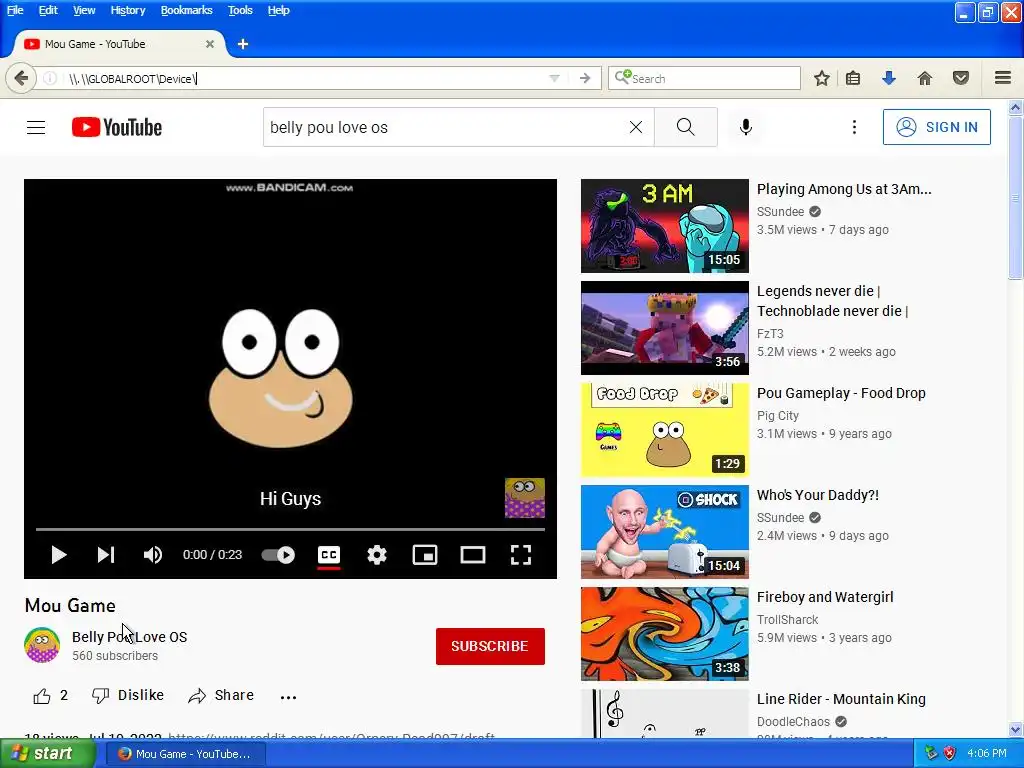Open player settings gear

point(377,554)
